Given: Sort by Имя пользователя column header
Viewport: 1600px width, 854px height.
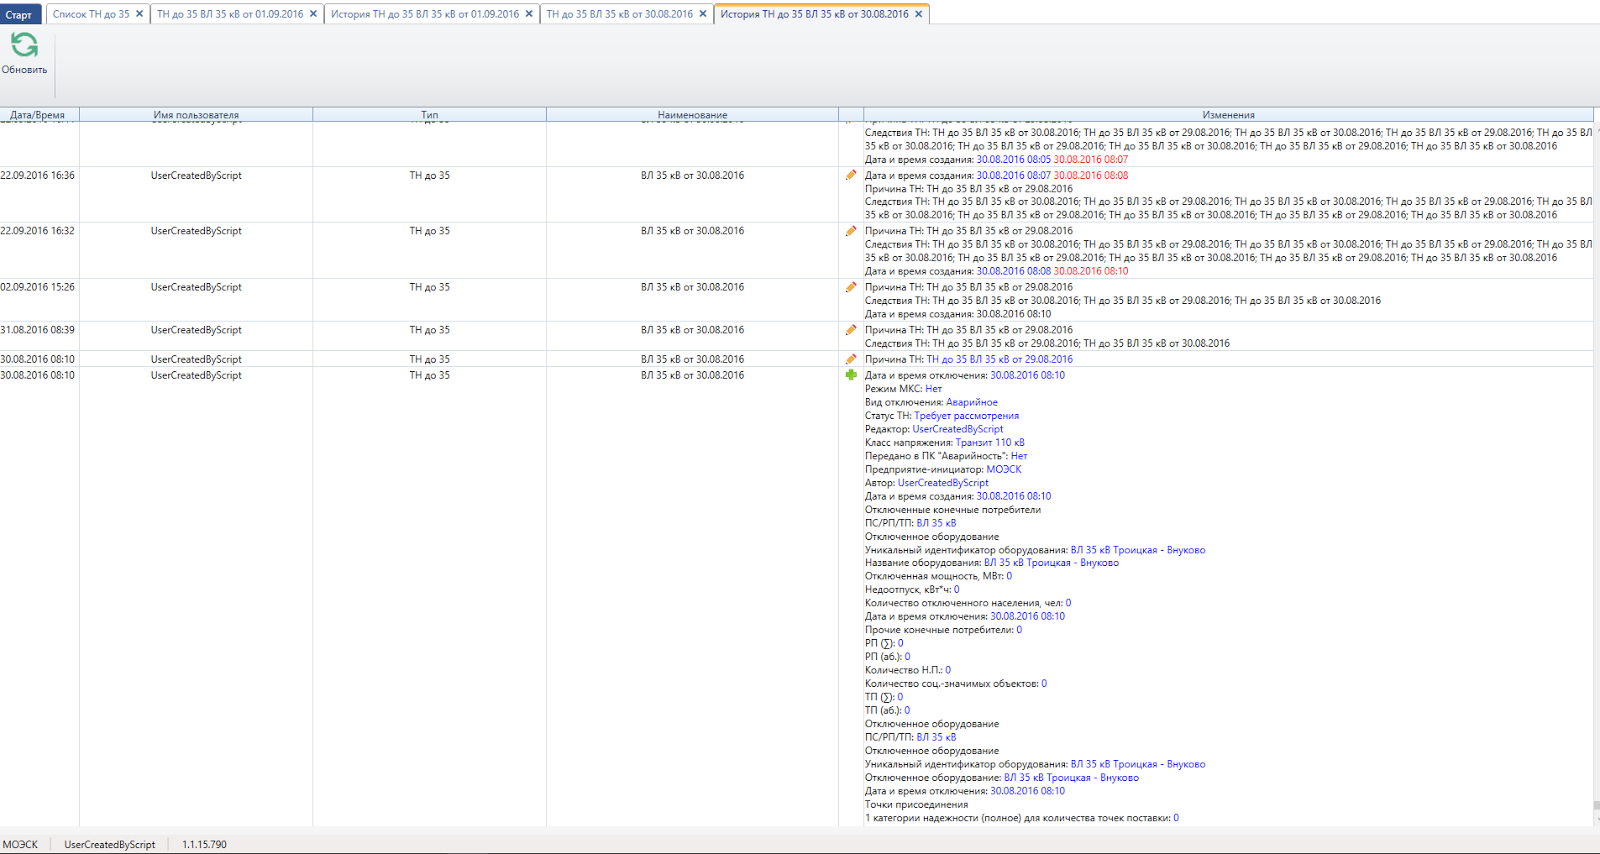Looking at the screenshot, I should (x=196, y=115).
